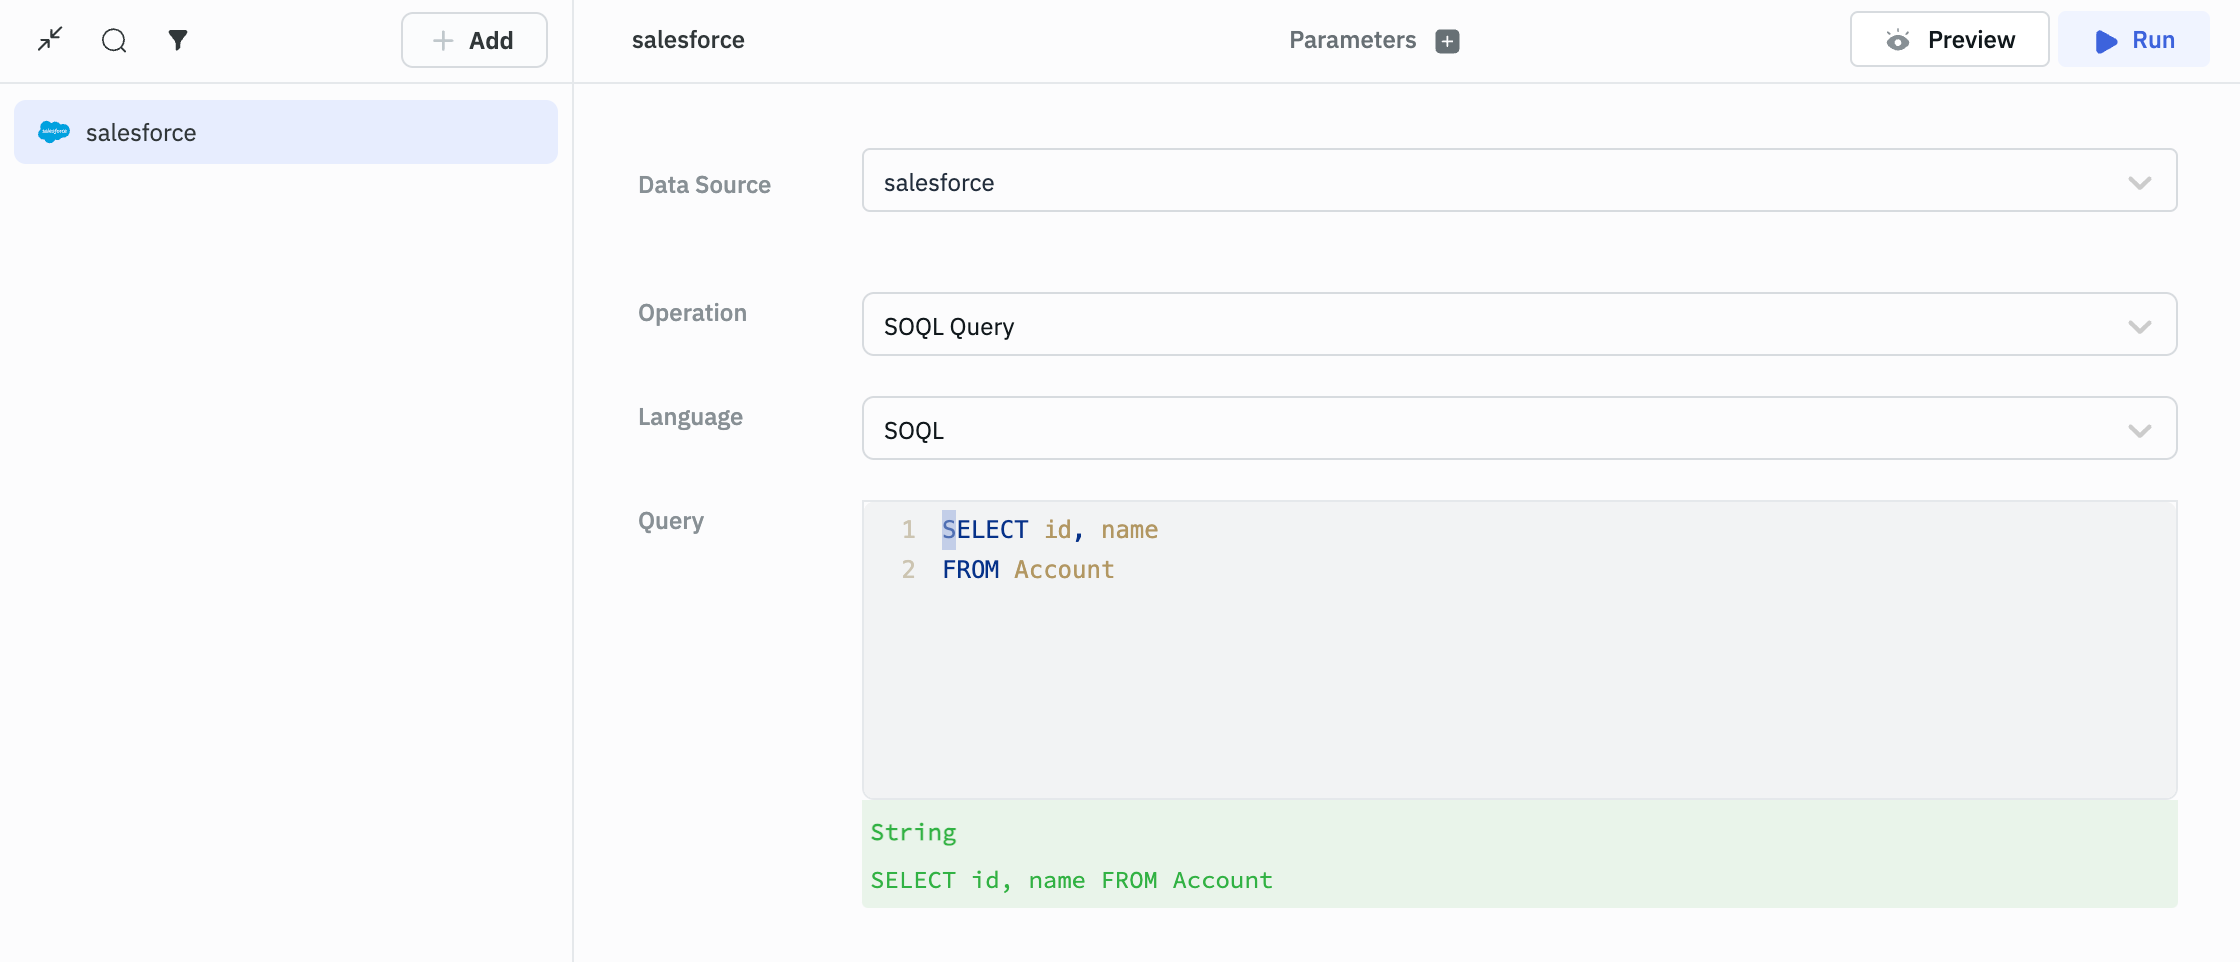Click the Run play triangle icon
Image resolution: width=2240 pixels, height=962 pixels.
point(2106,41)
